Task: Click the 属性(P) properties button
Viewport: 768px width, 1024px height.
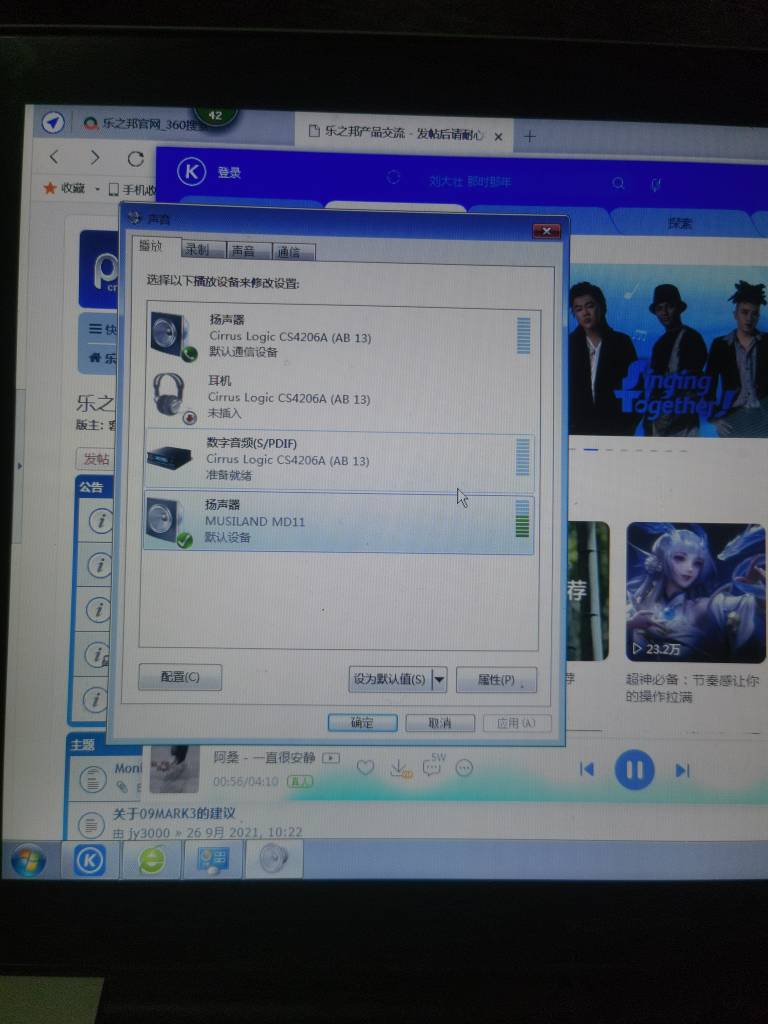Action: tap(496, 680)
